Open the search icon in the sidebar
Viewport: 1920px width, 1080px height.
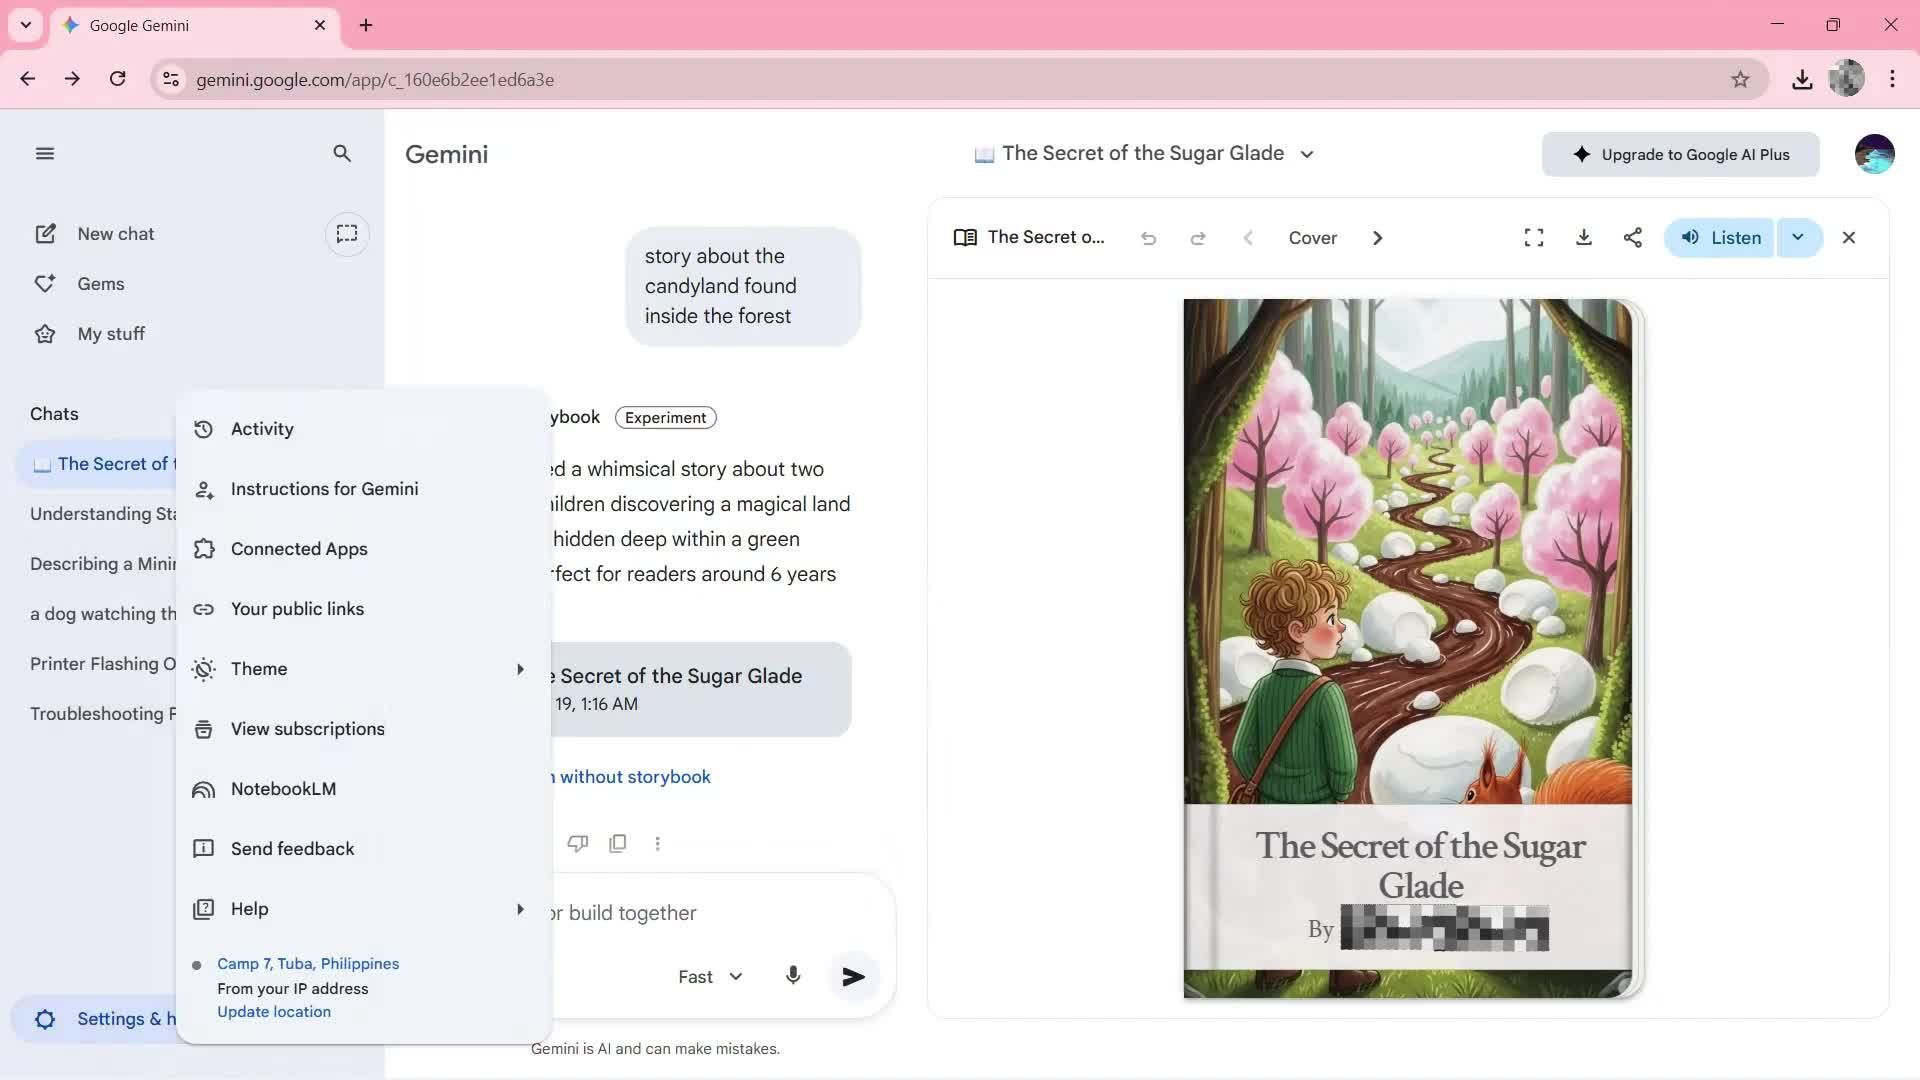[342, 154]
